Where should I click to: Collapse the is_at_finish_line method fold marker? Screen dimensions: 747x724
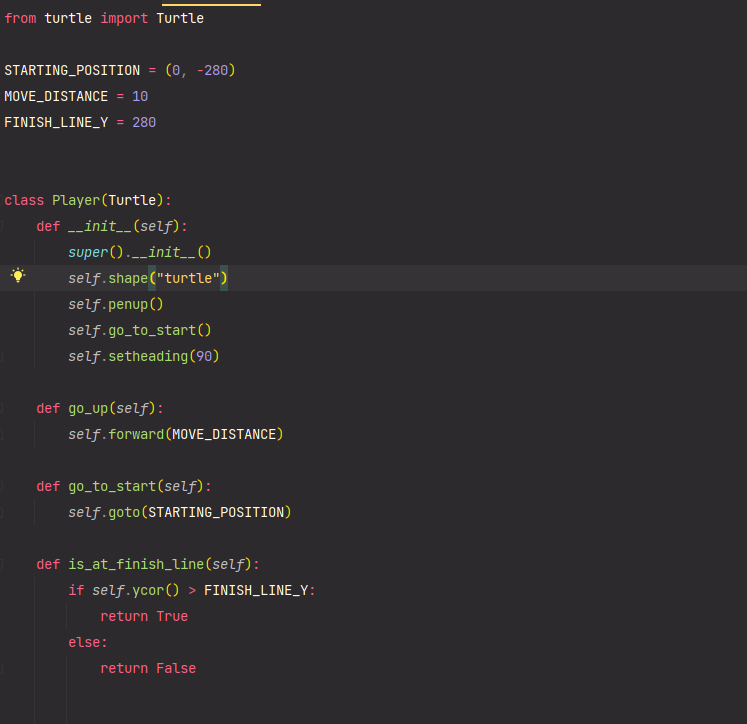[x=1, y=564]
